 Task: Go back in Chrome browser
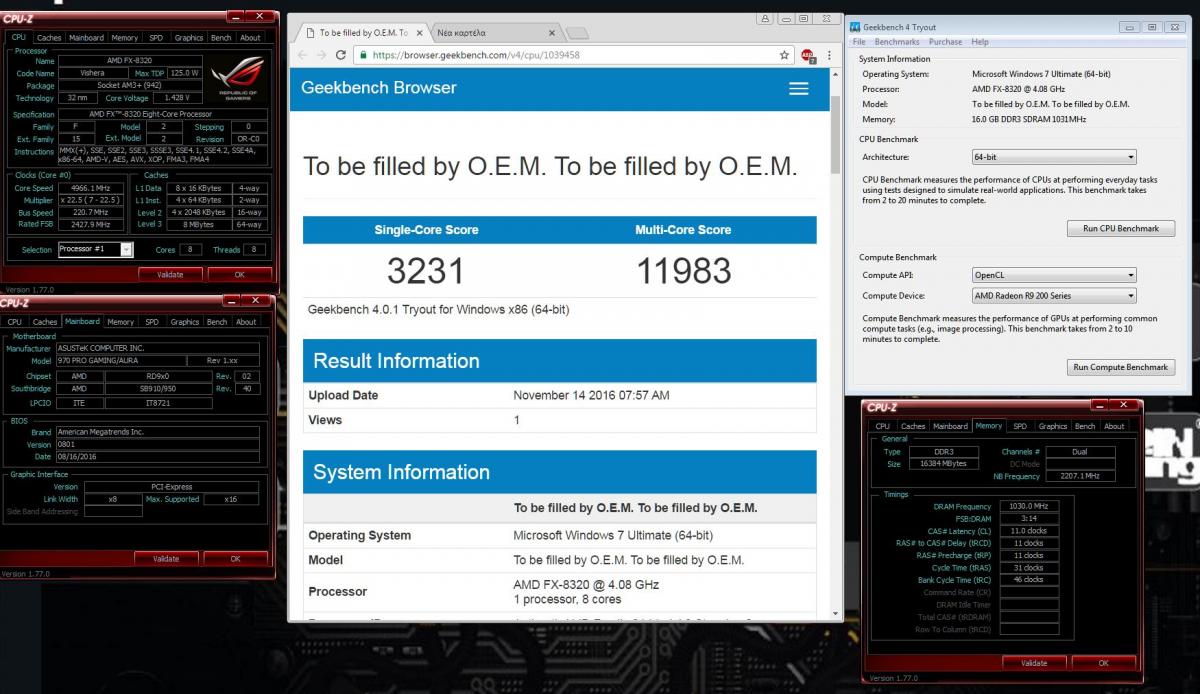301,55
